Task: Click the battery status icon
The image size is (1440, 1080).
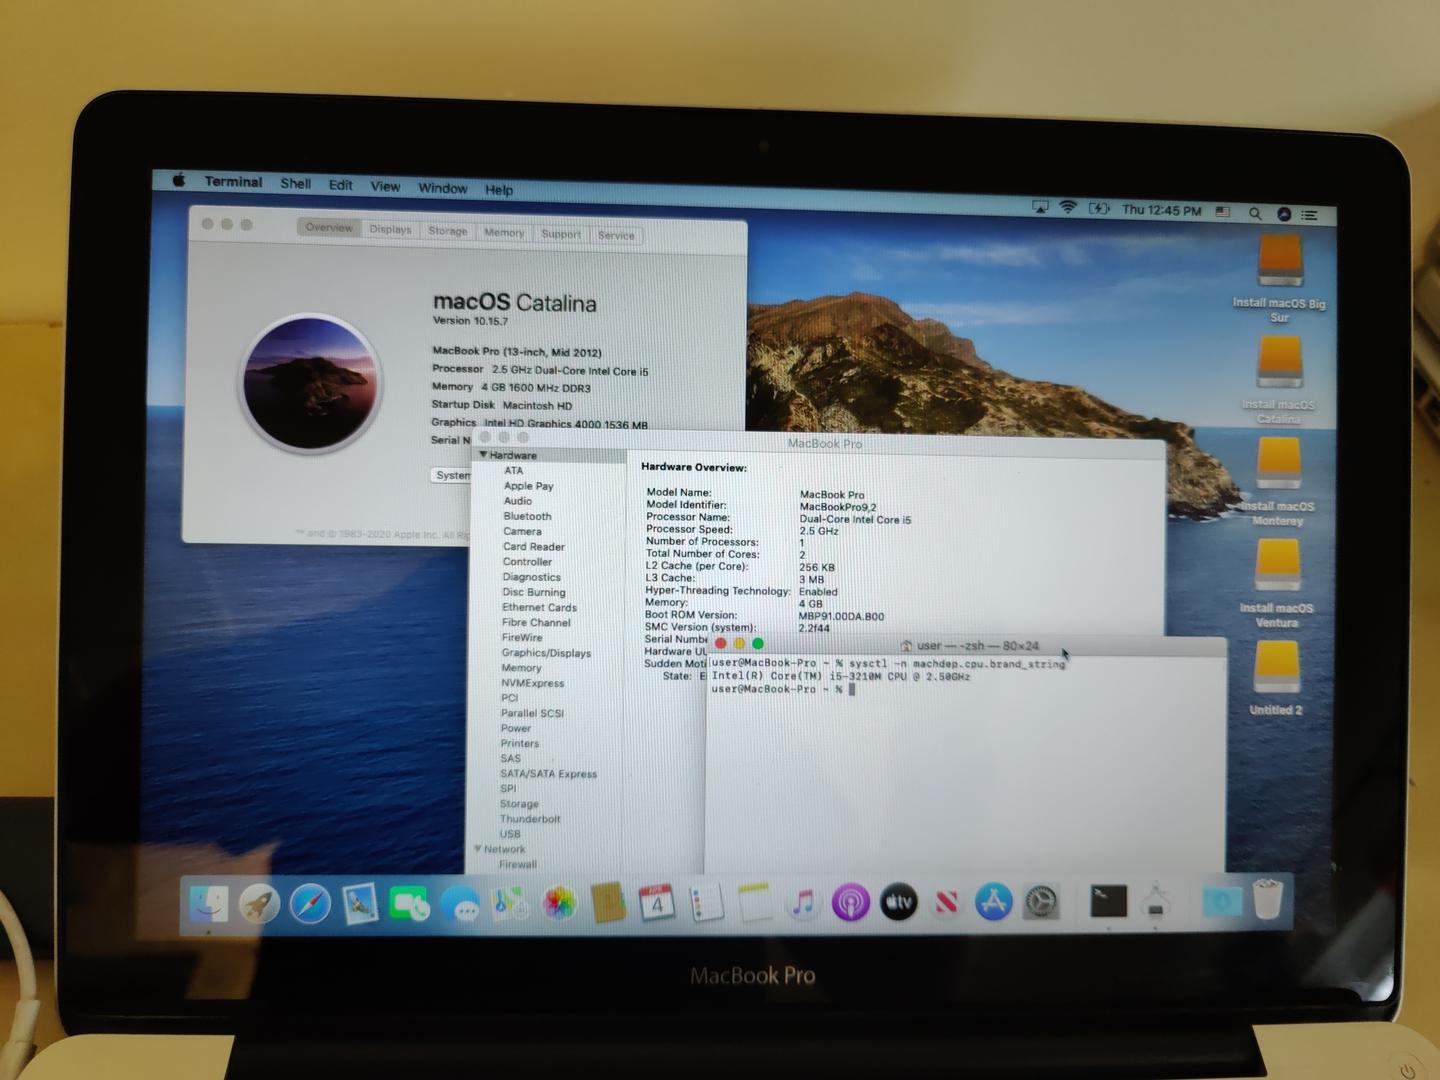Action: tap(1099, 209)
